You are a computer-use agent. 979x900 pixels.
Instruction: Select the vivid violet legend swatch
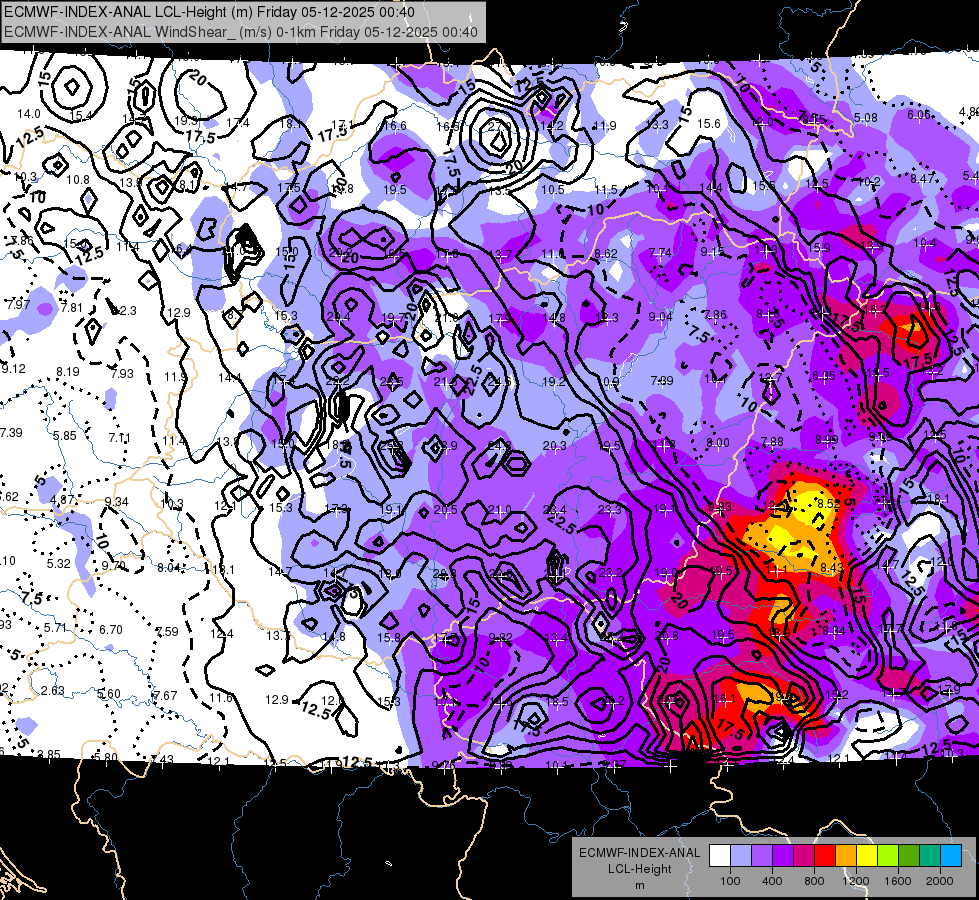pyautogui.click(x=783, y=856)
